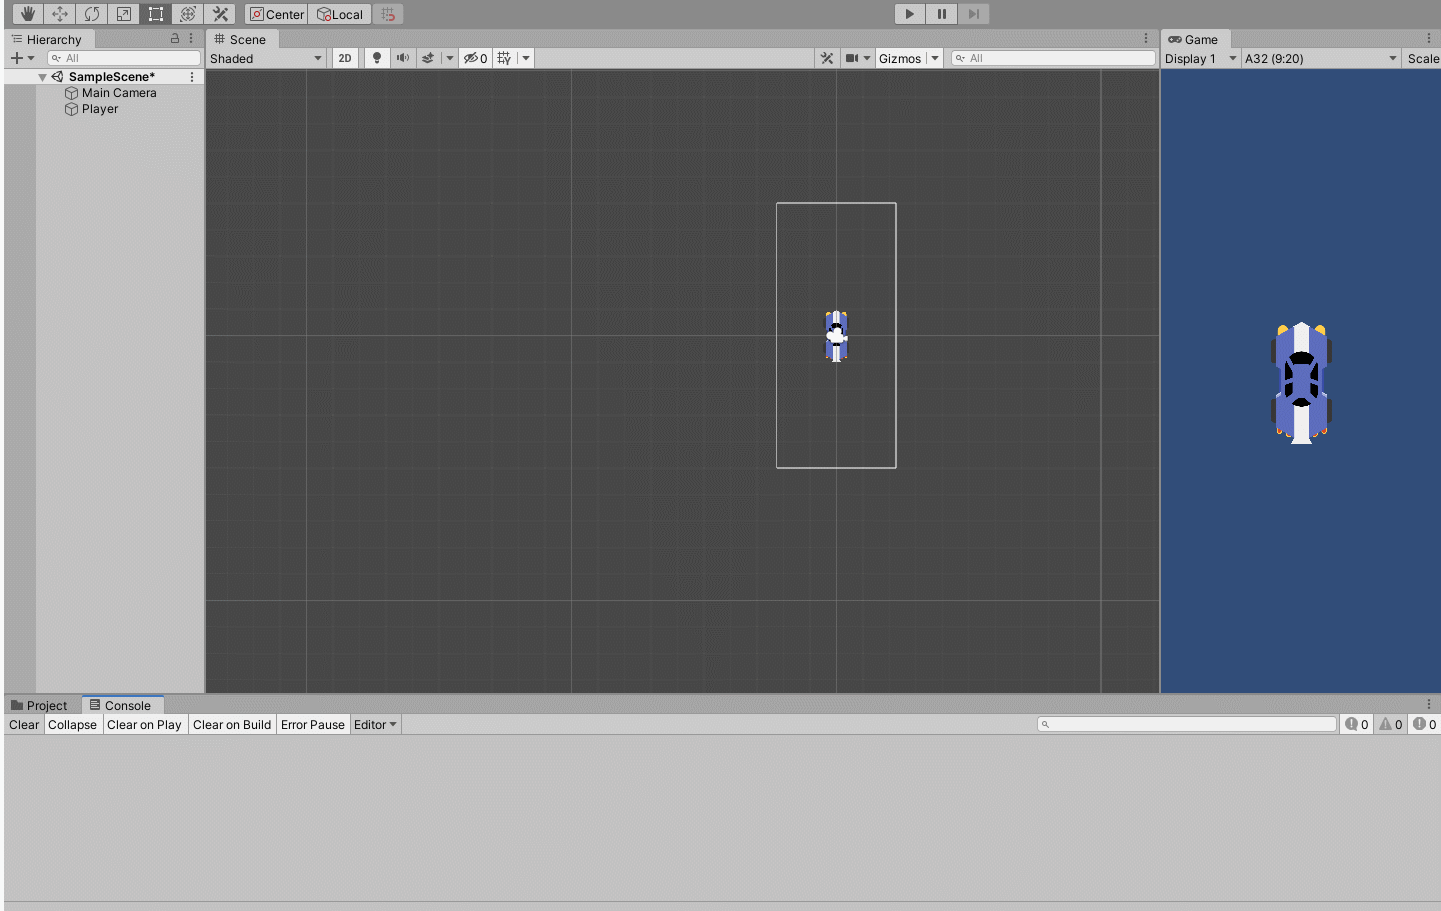Toggle scene effects icon
The width and height of the screenshot is (1441, 911).
click(x=428, y=58)
